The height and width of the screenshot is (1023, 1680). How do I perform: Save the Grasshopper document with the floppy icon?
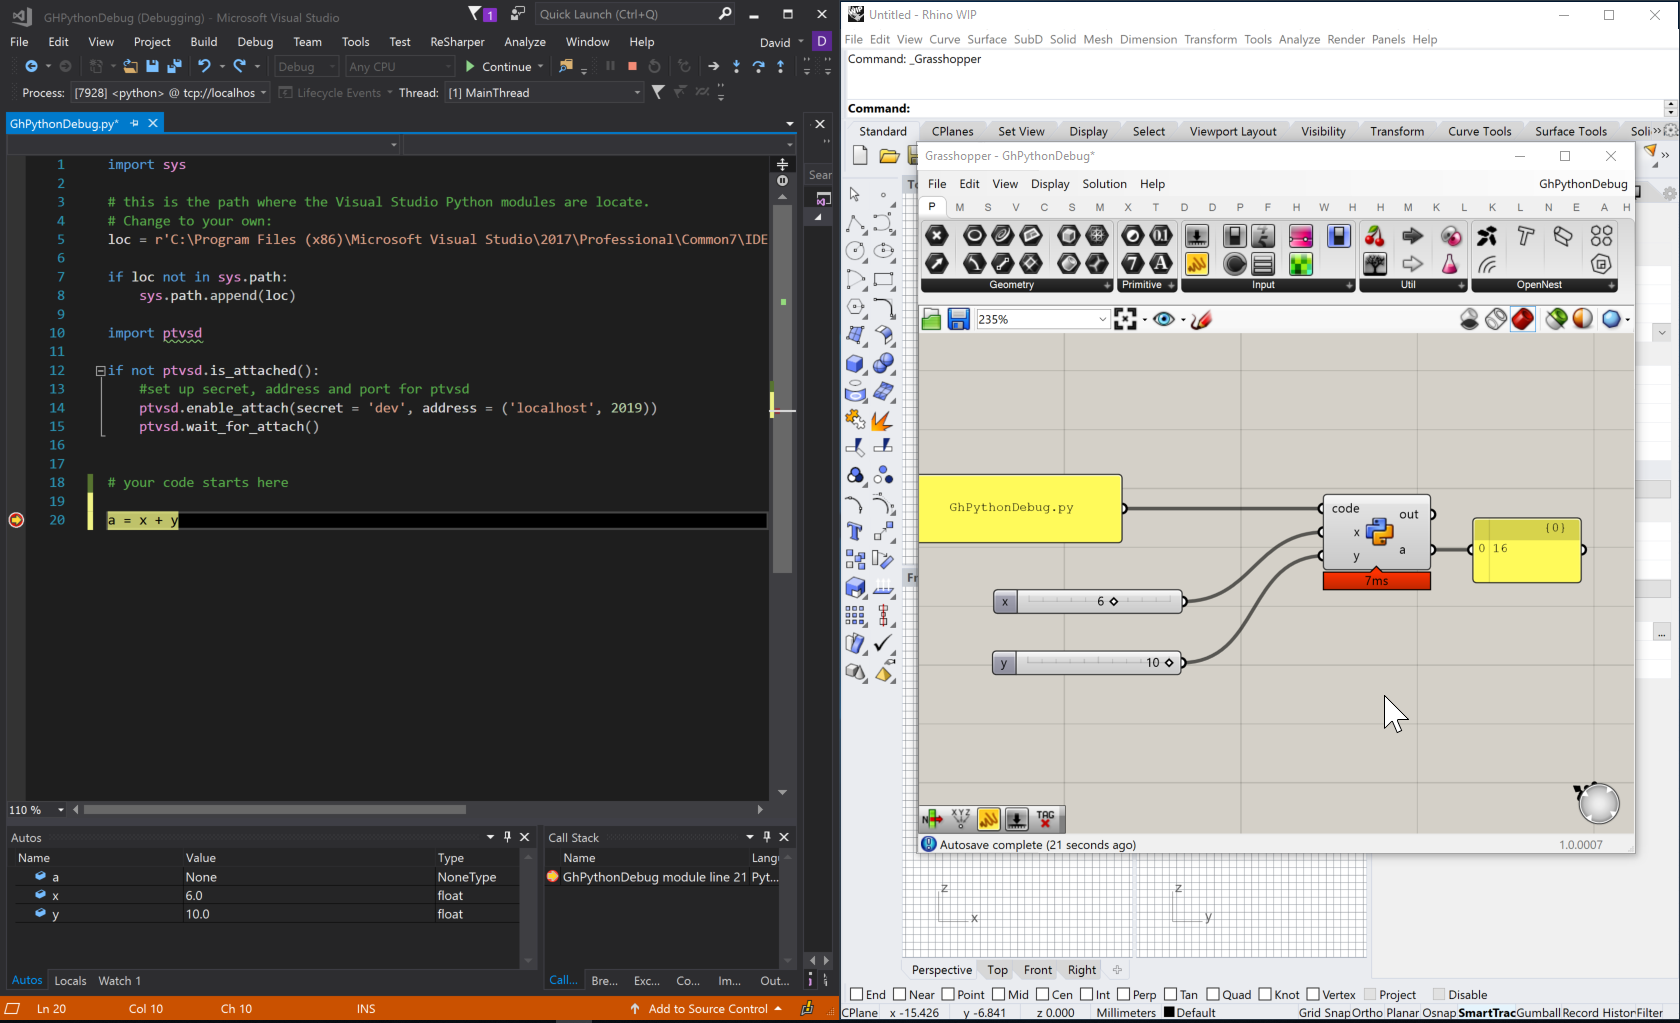(958, 319)
